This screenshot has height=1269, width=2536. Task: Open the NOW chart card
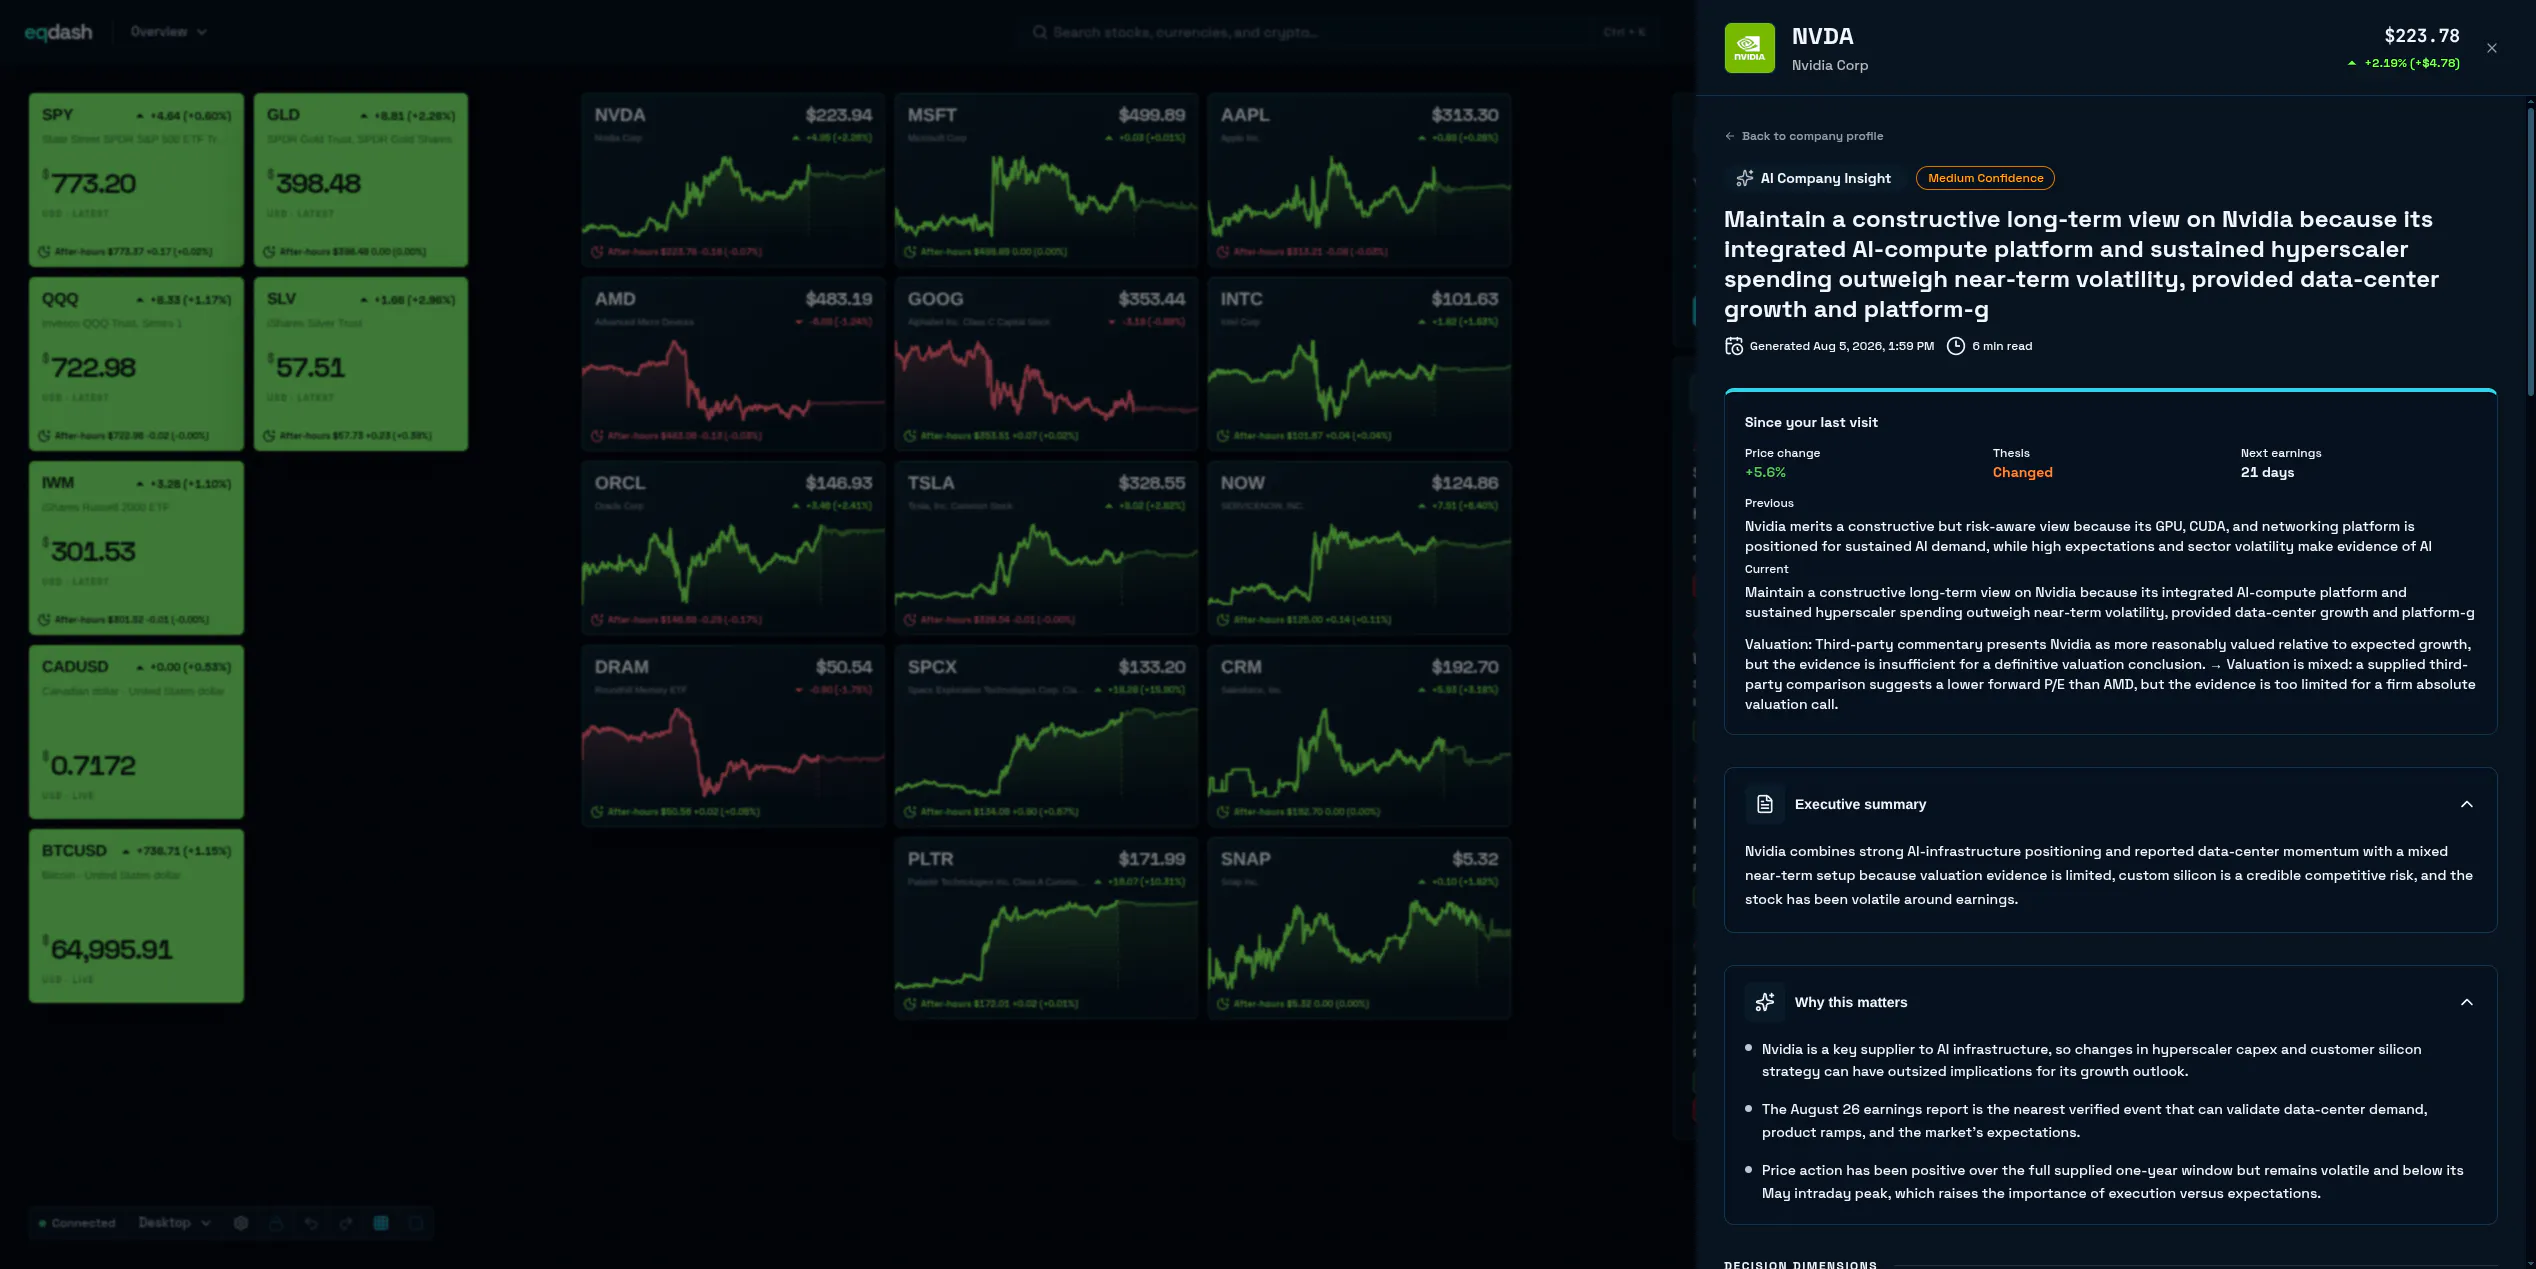point(1359,548)
